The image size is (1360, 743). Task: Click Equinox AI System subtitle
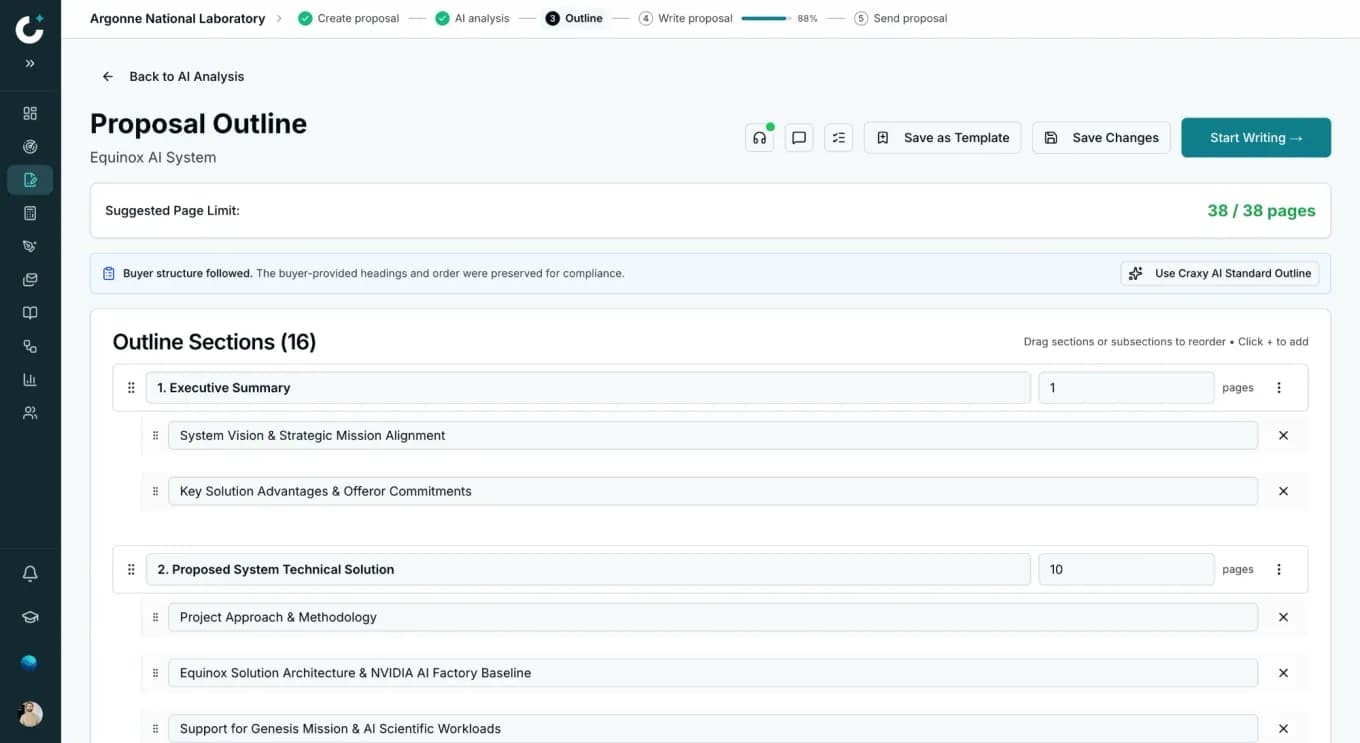pos(153,157)
